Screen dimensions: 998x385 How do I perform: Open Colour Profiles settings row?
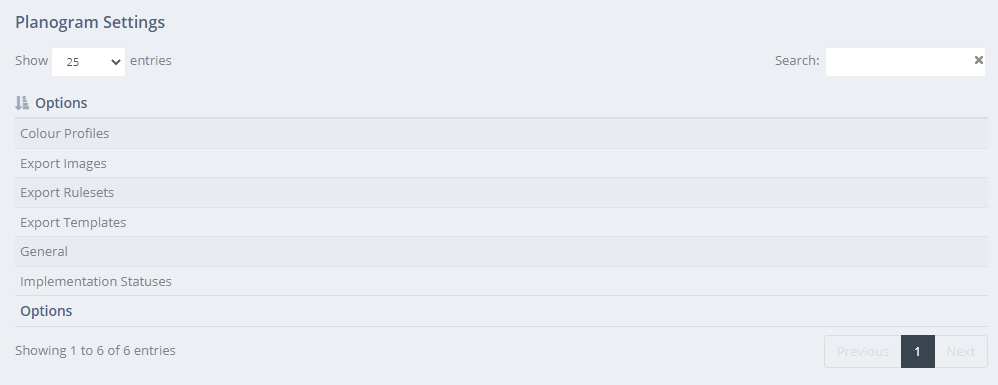[x=502, y=134]
